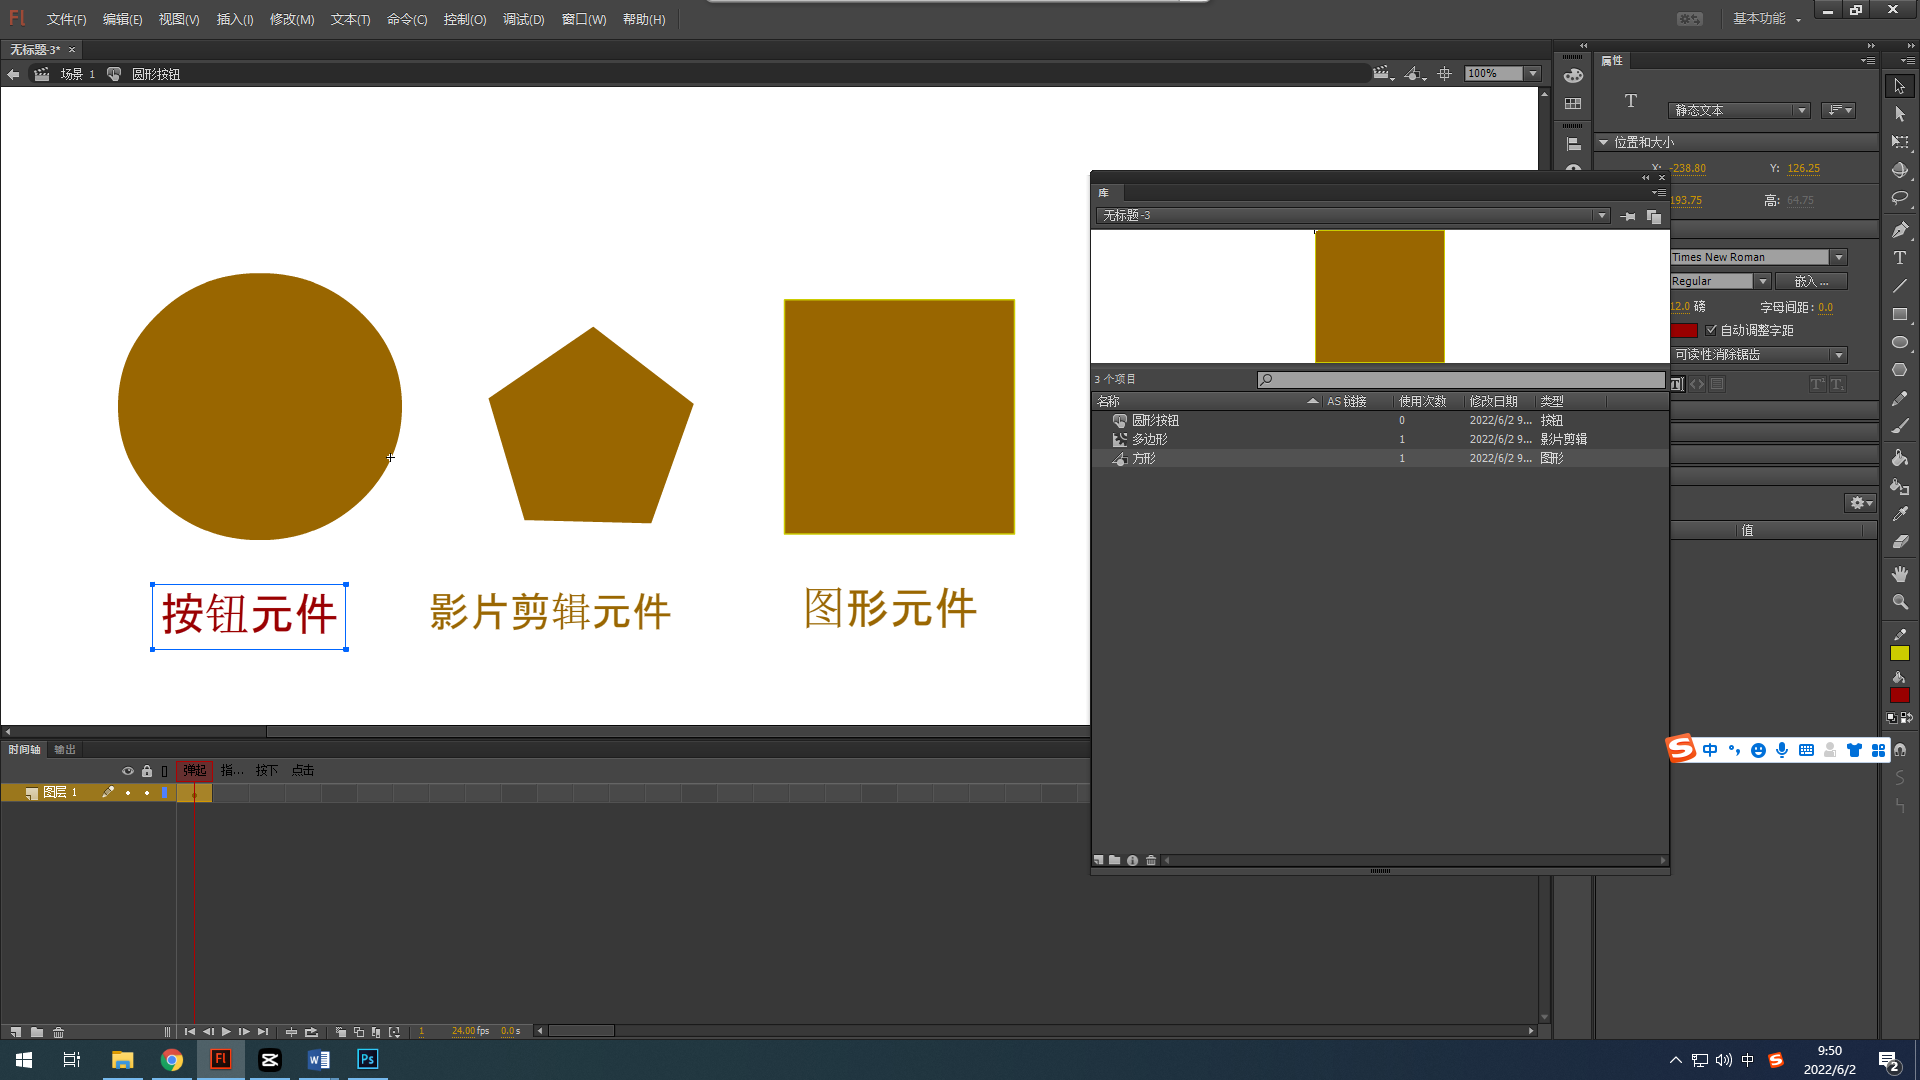Open the static text type dropdown
The image size is (1920, 1080).
point(1738,111)
